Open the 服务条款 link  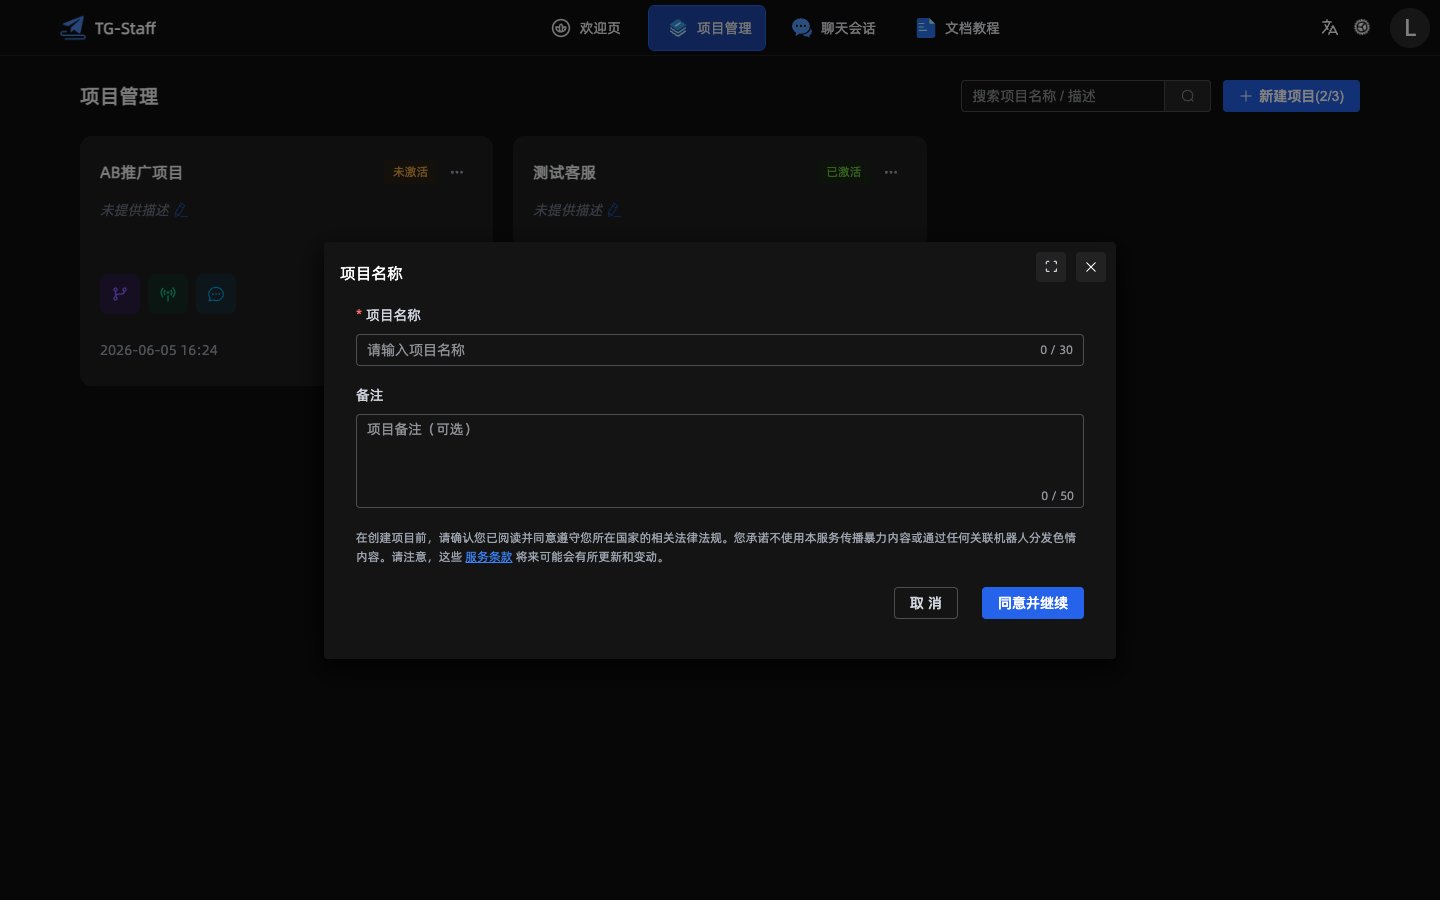coord(489,557)
